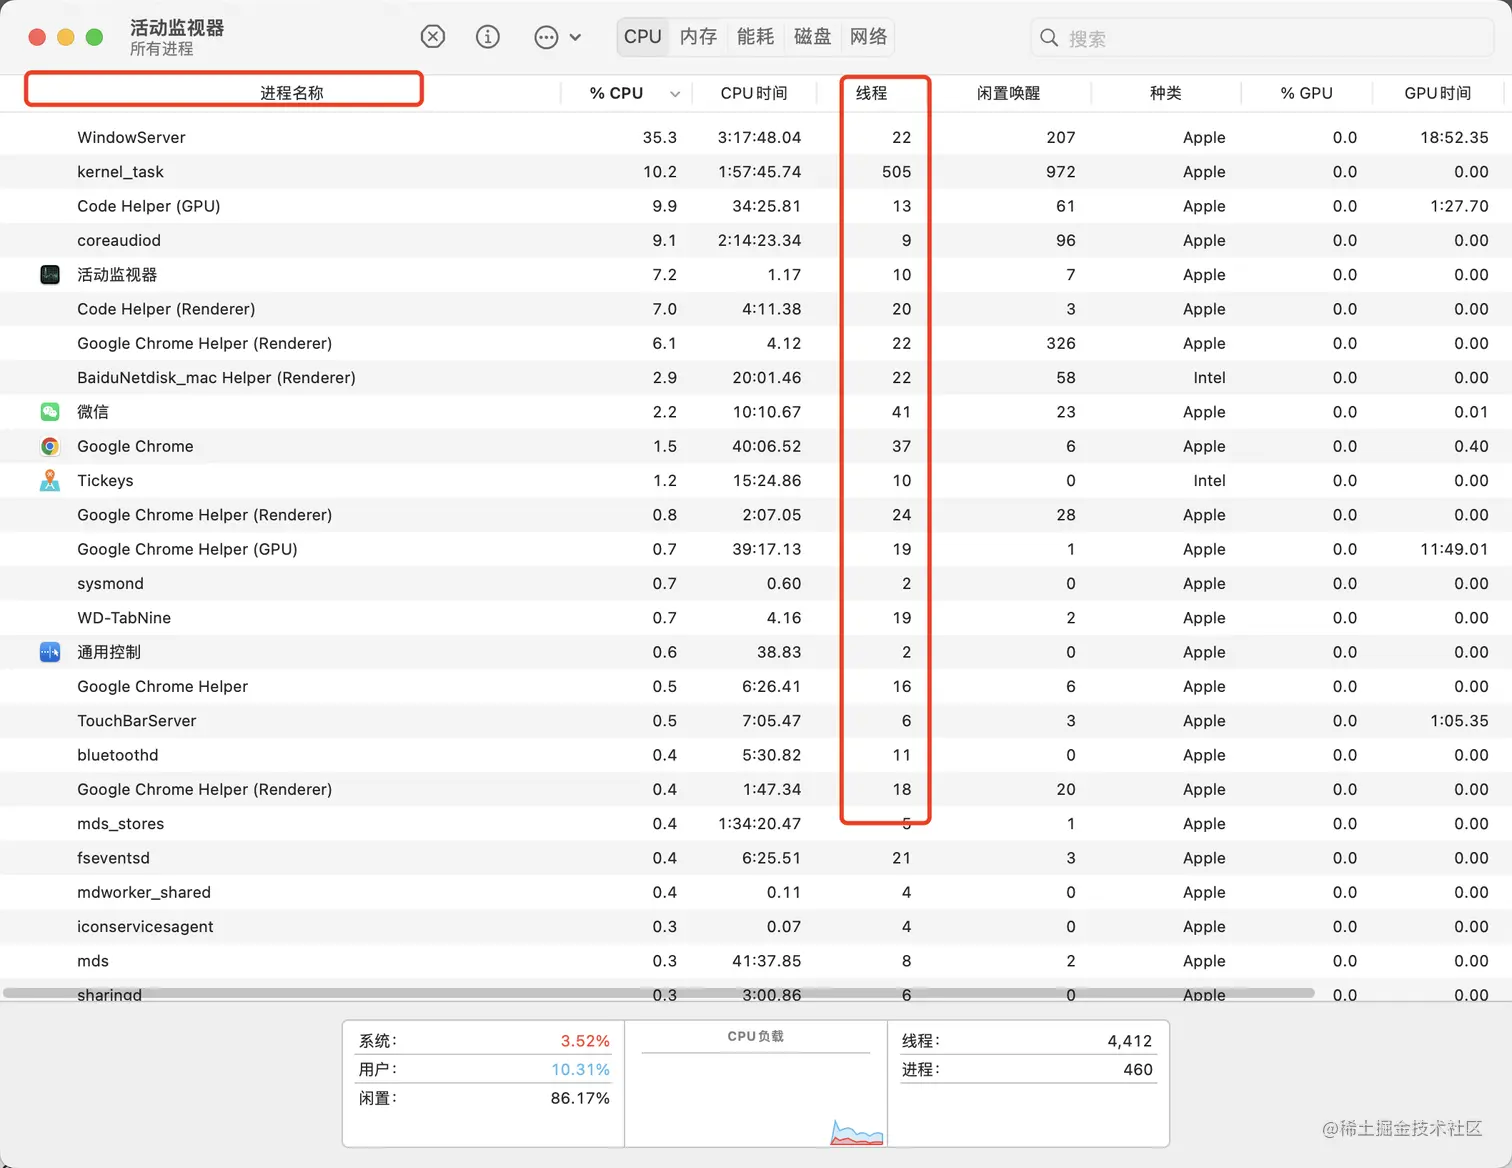The image size is (1512, 1168).
Task: Switch to the 磁盘 tab
Action: click(x=812, y=37)
